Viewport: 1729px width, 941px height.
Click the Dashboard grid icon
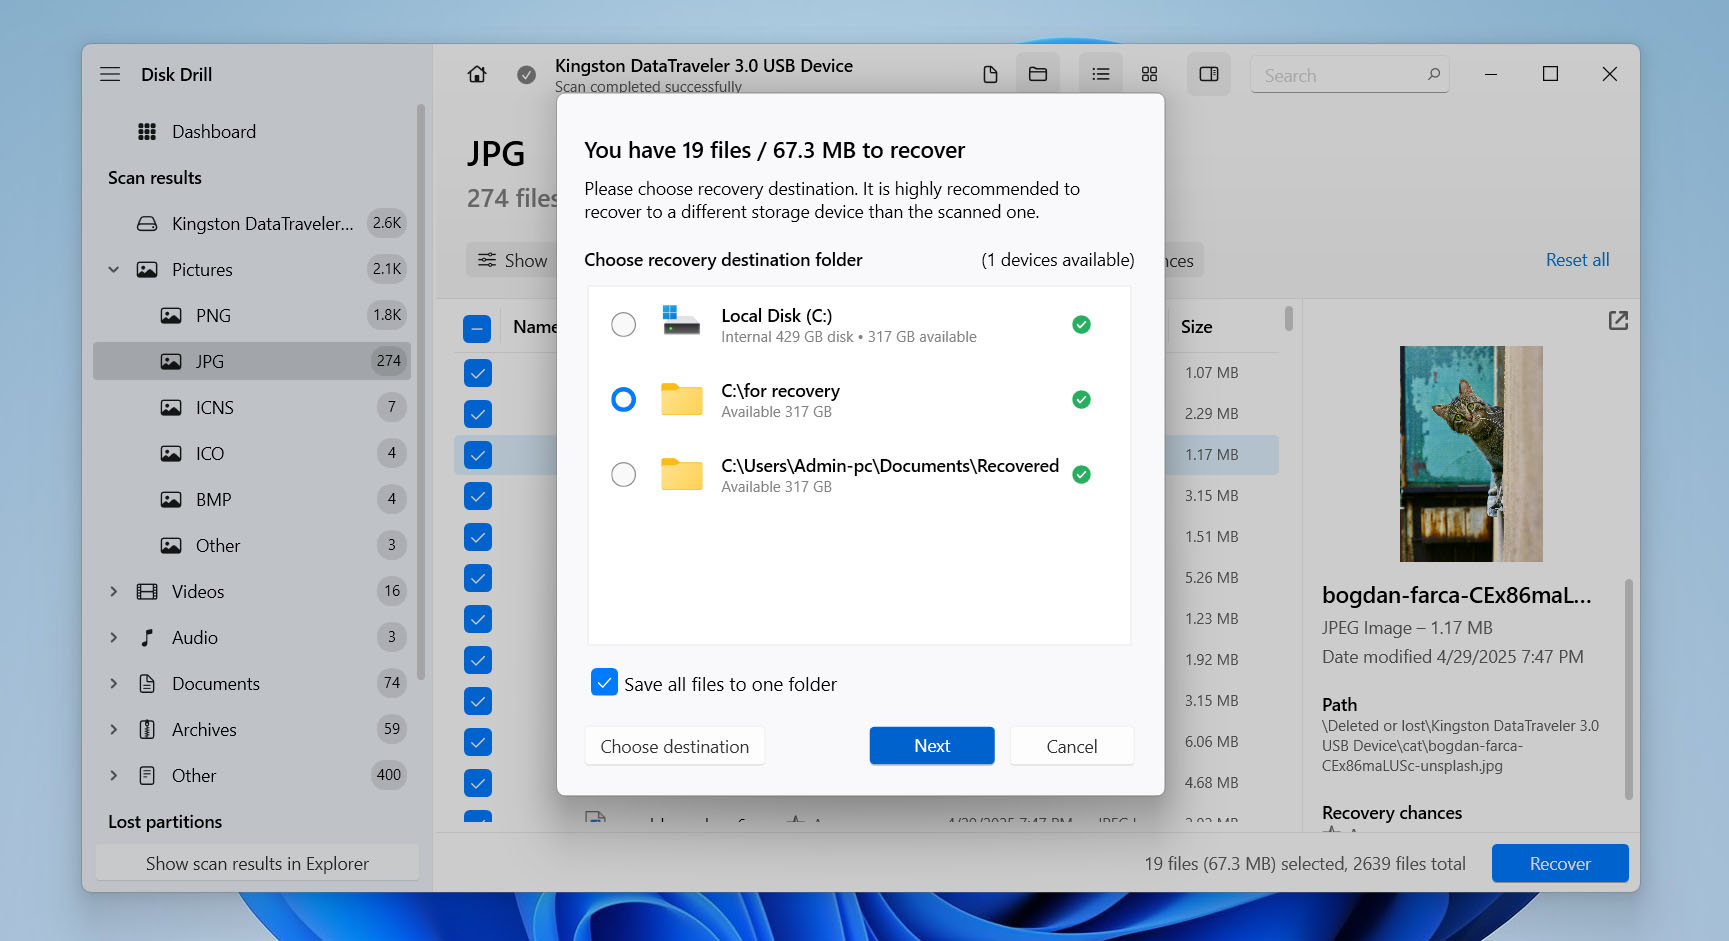(147, 132)
